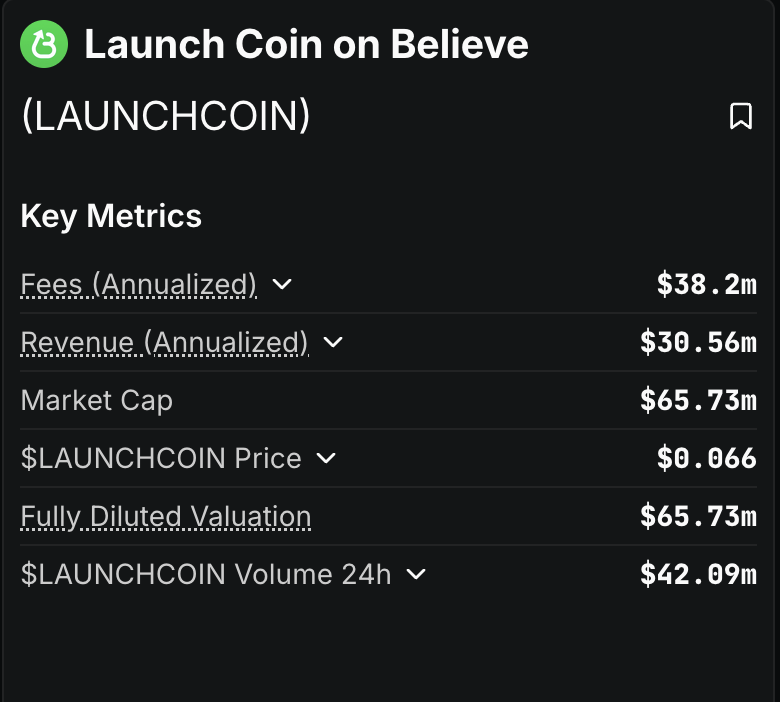Click the $LAUNCHCOIN Volume 24h label
The image size is (780, 702).
[x=206, y=574]
